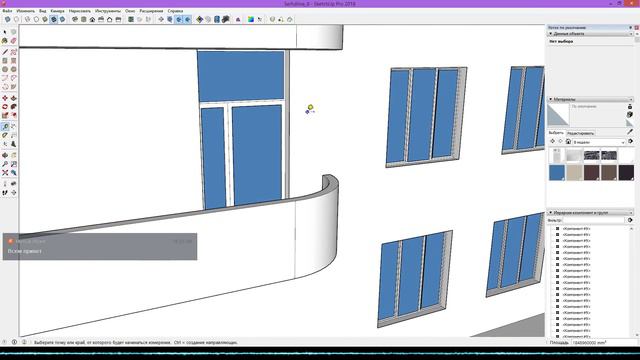Go back in materials browser

[x=553, y=141]
